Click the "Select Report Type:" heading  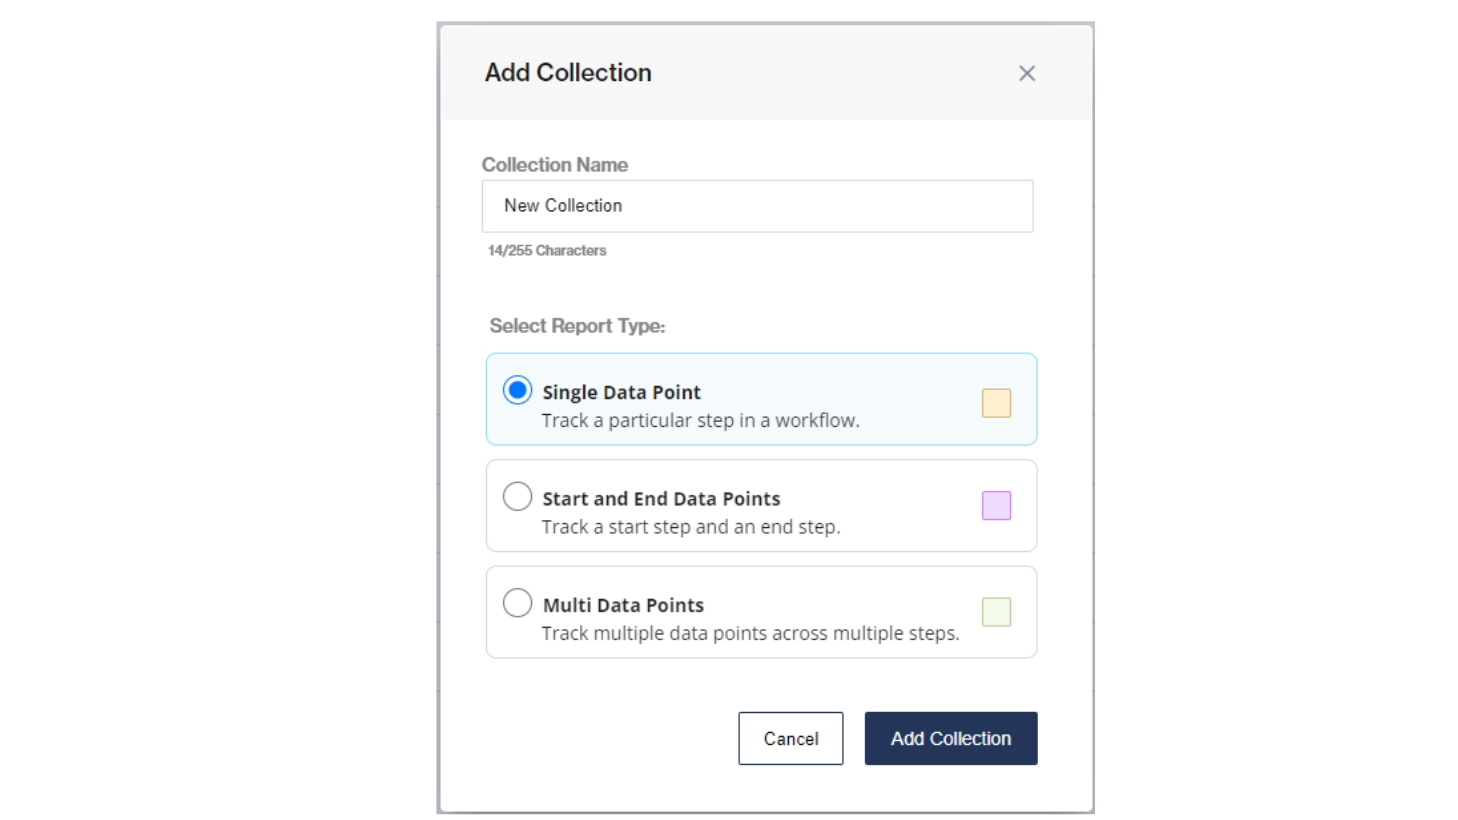pyautogui.click(x=577, y=326)
